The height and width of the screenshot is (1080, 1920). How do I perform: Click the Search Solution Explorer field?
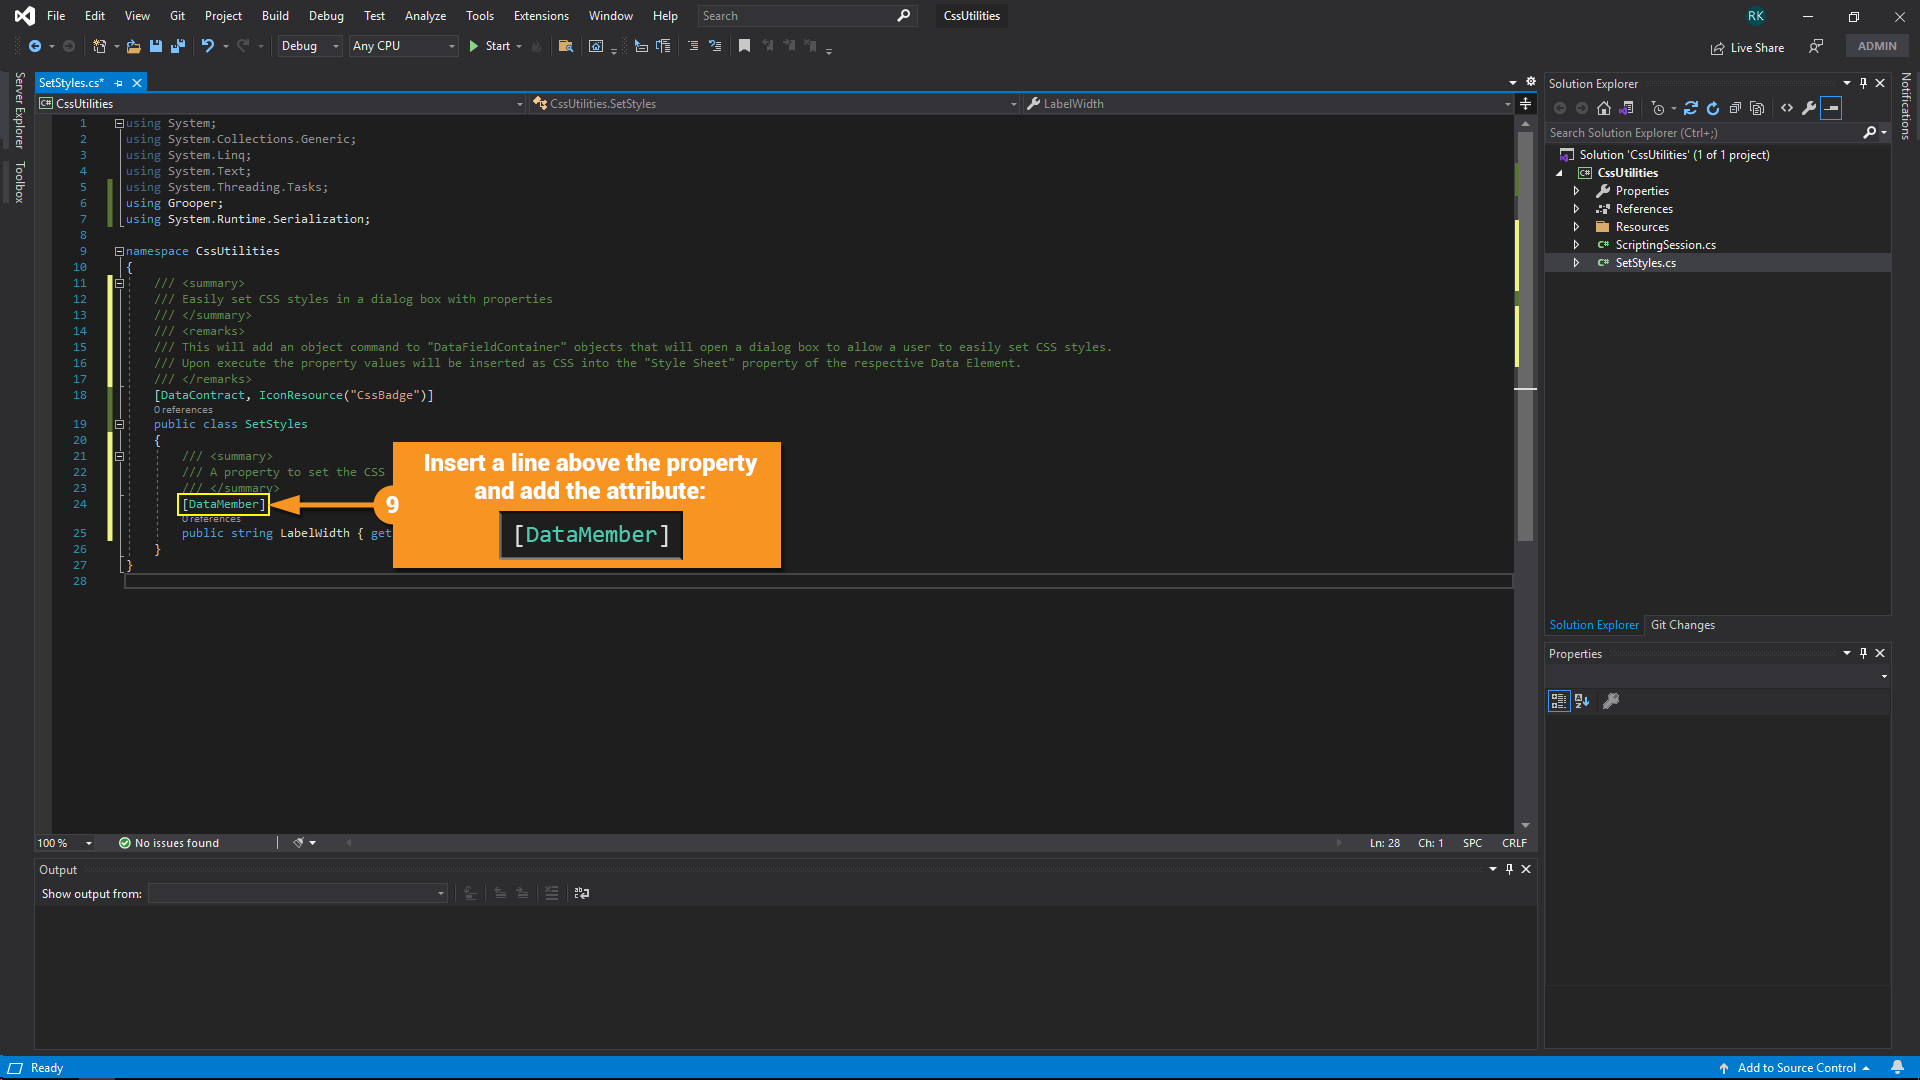pyautogui.click(x=1700, y=133)
